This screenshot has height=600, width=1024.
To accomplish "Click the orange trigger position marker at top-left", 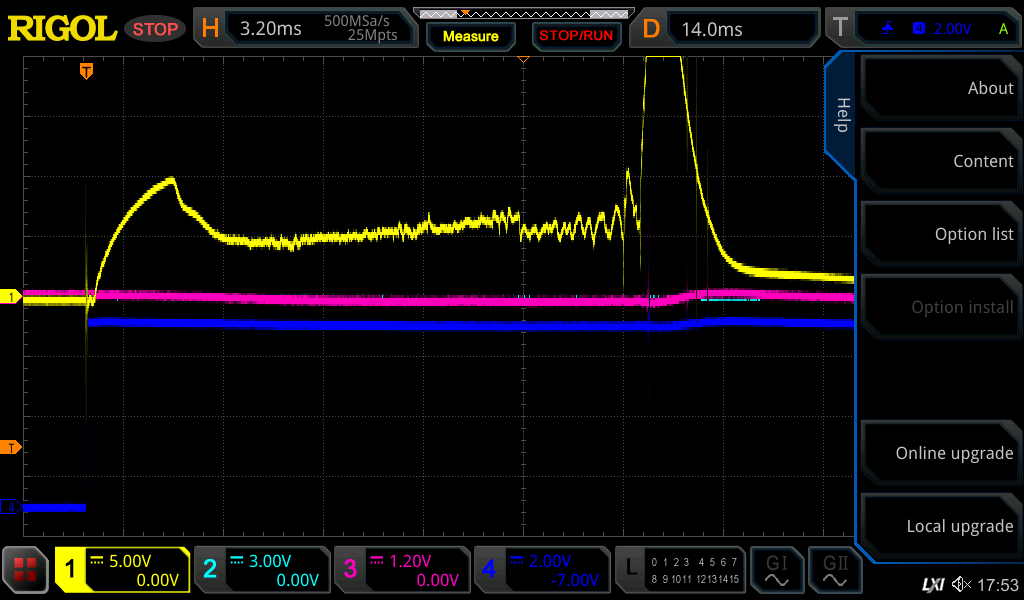I will 87,71.
